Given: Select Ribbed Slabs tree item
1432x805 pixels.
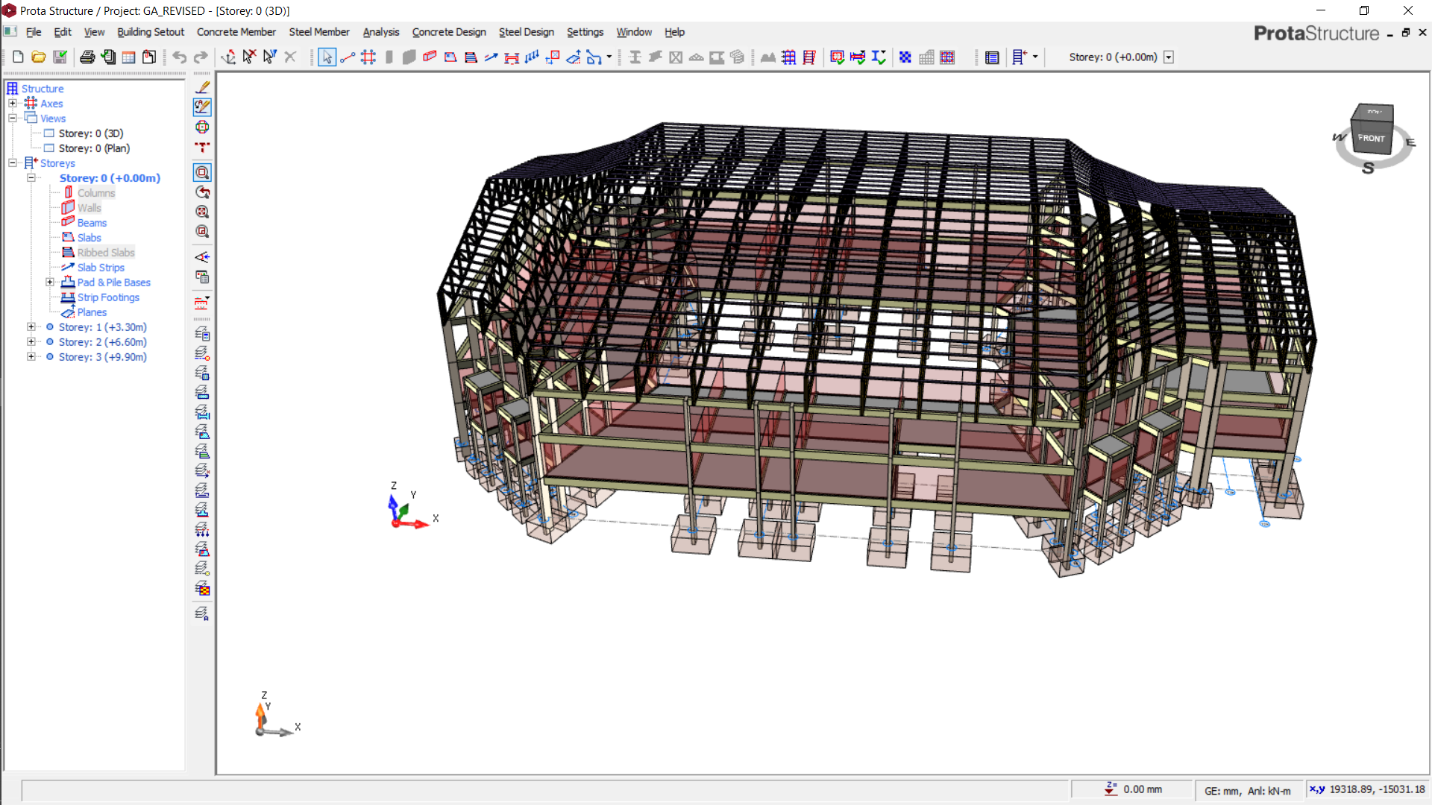Looking at the screenshot, I should coord(106,253).
